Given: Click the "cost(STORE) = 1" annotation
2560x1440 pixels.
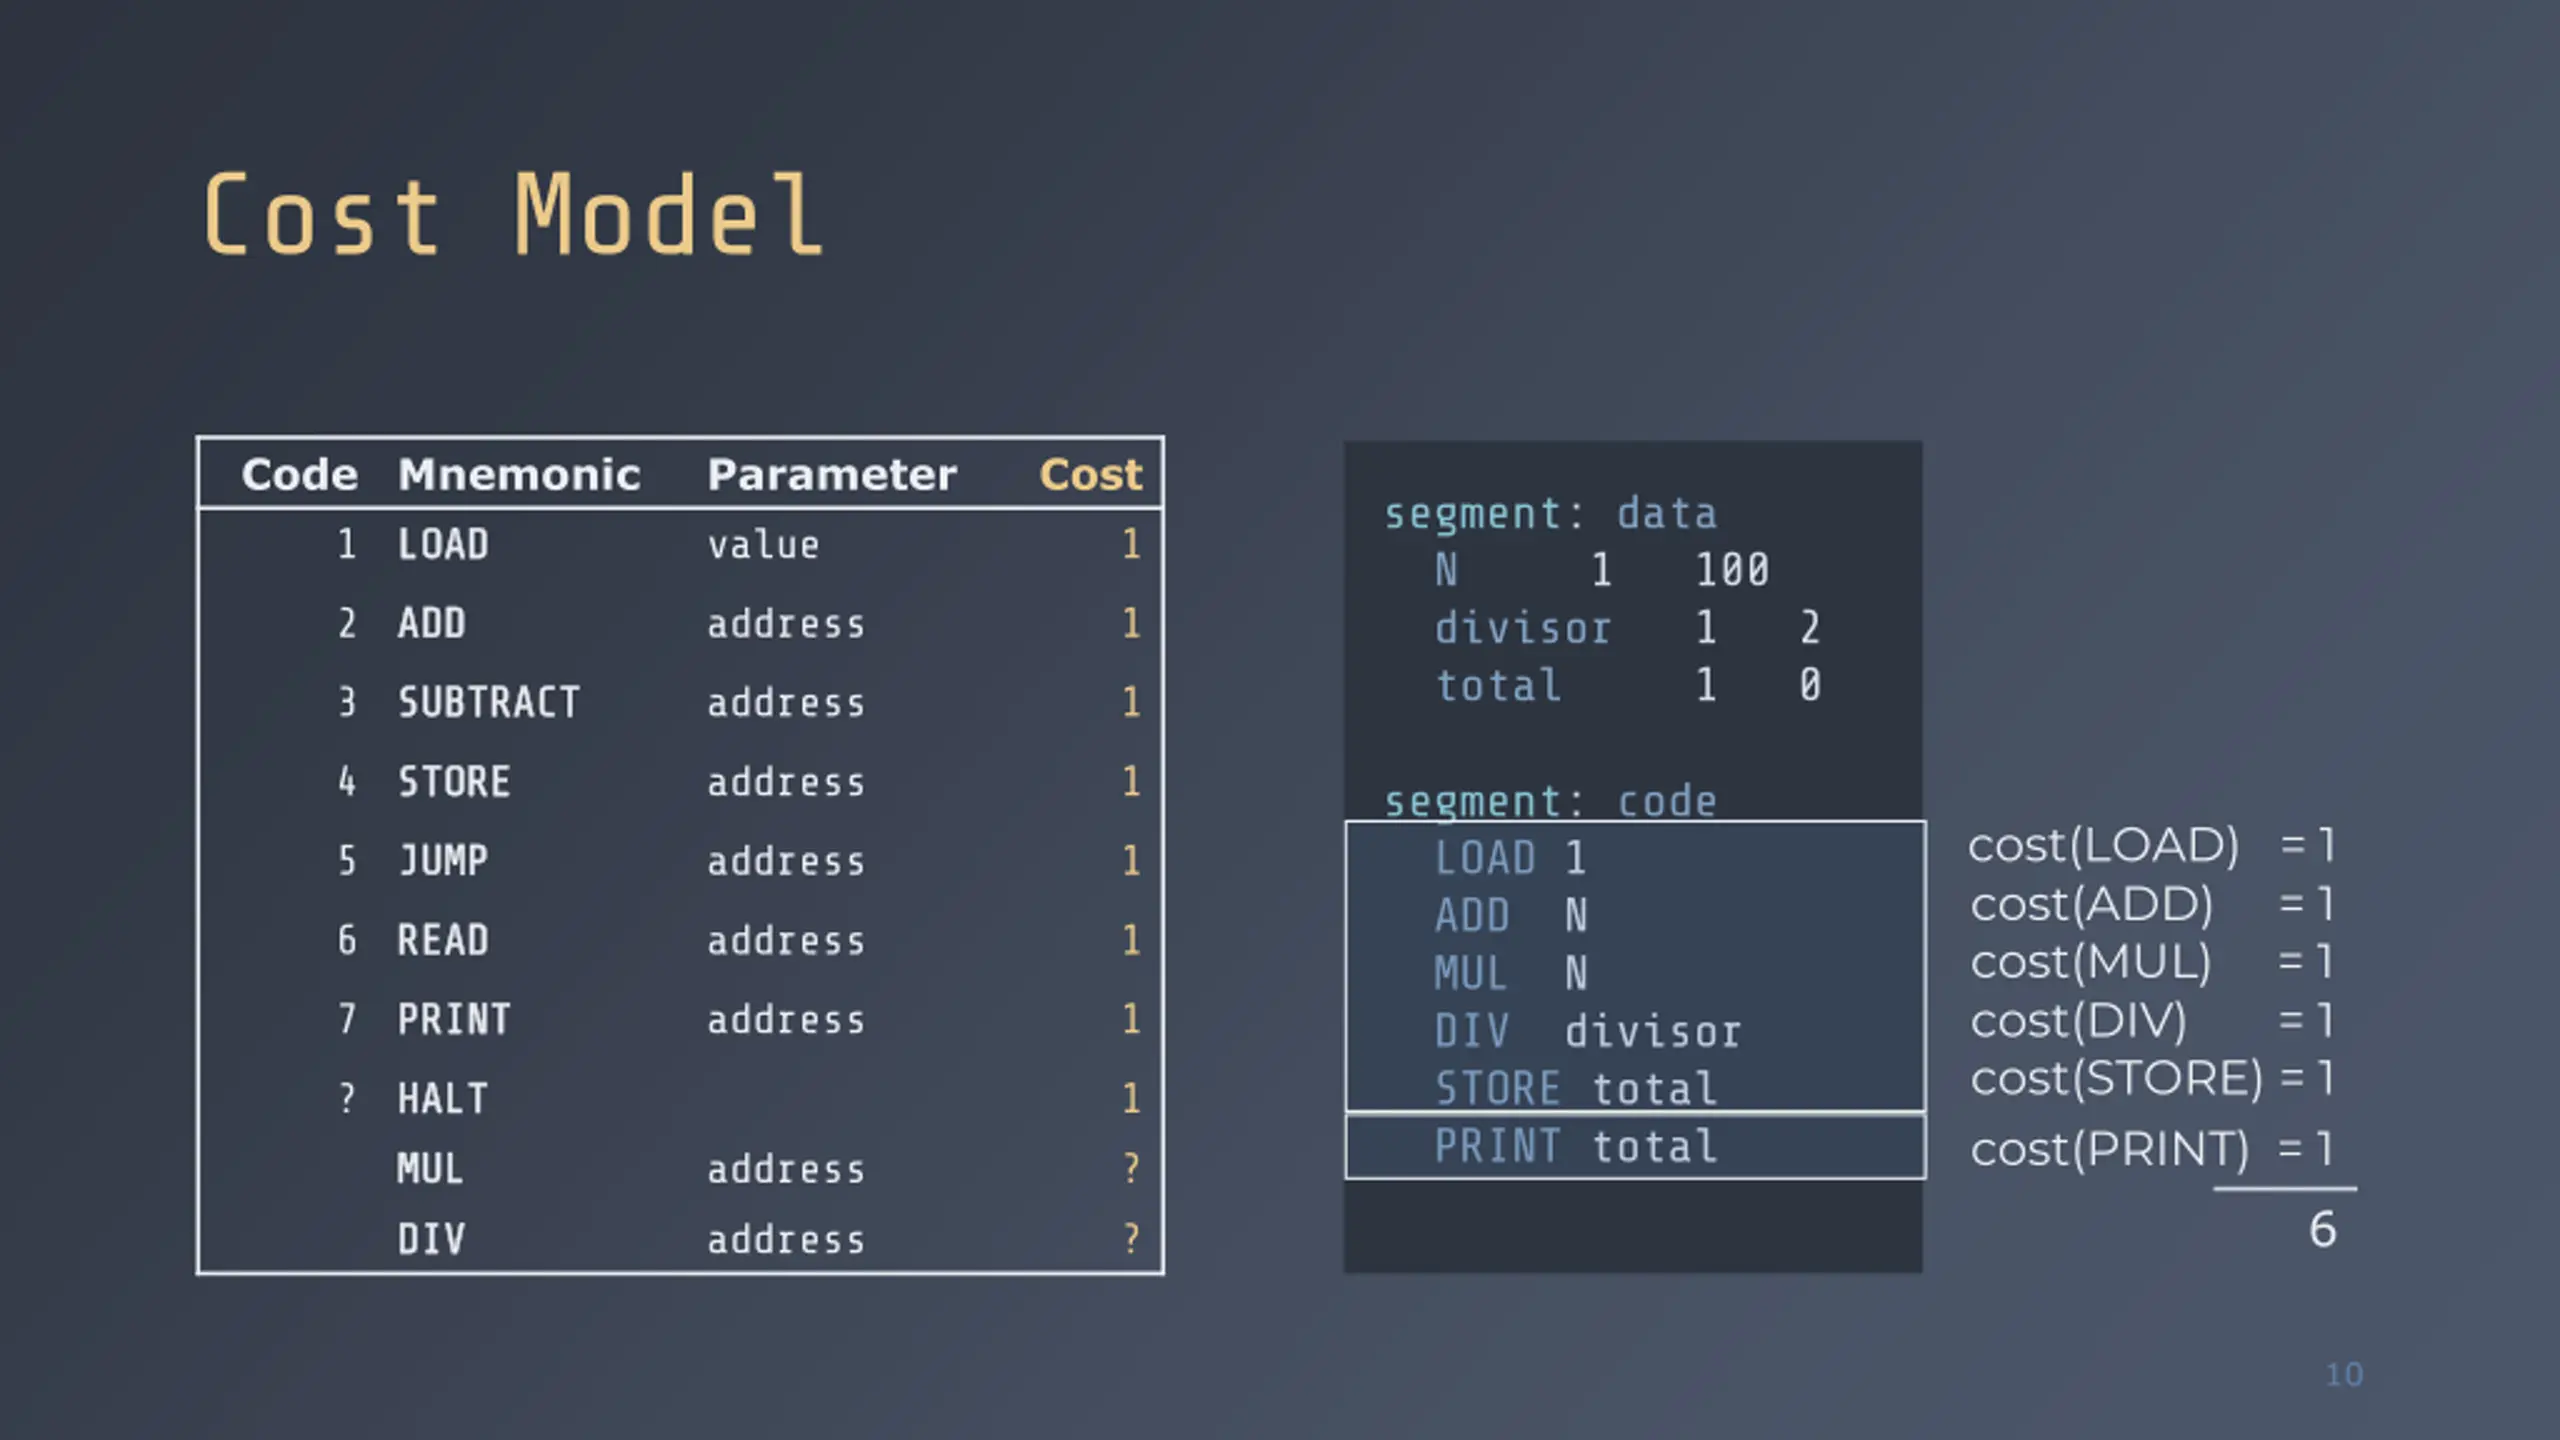Looking at the screenshot, I should point(2152,1079).
